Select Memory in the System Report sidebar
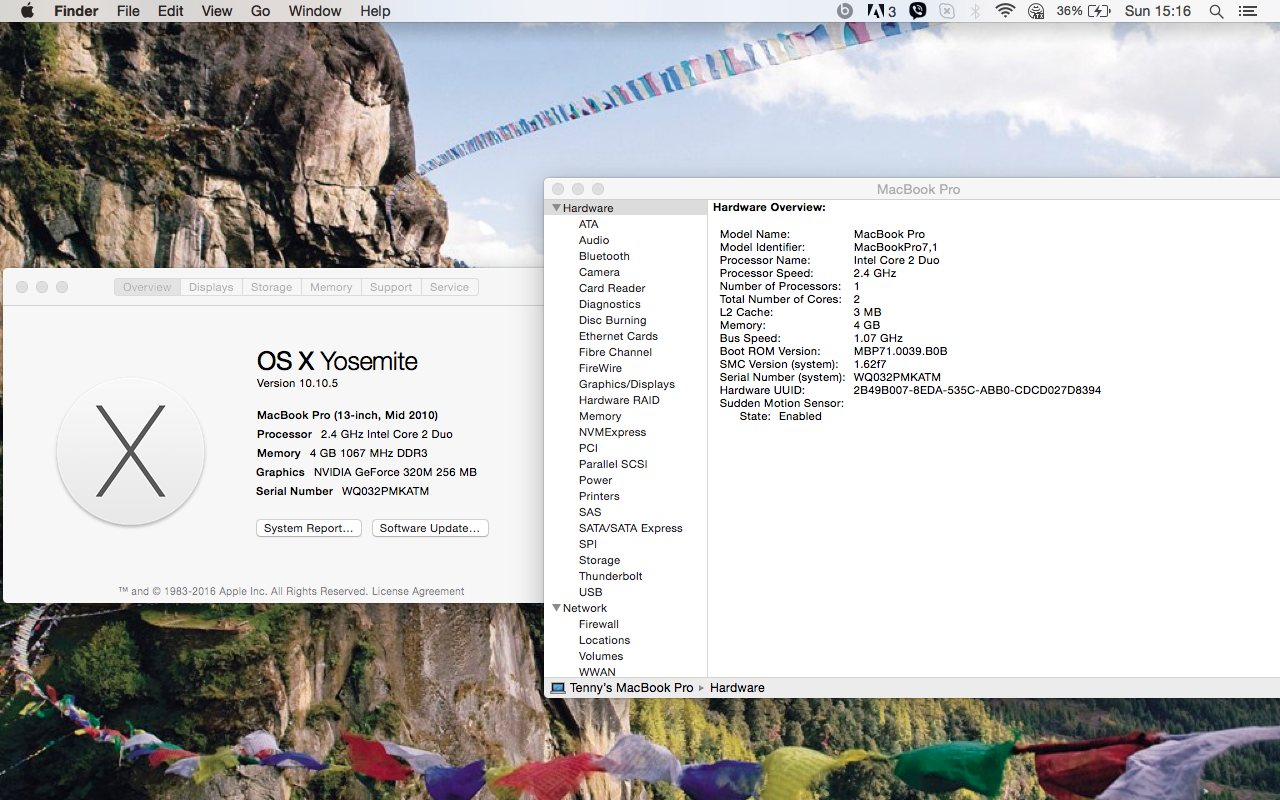This screenshot has width=1280, height=800. 600,416
